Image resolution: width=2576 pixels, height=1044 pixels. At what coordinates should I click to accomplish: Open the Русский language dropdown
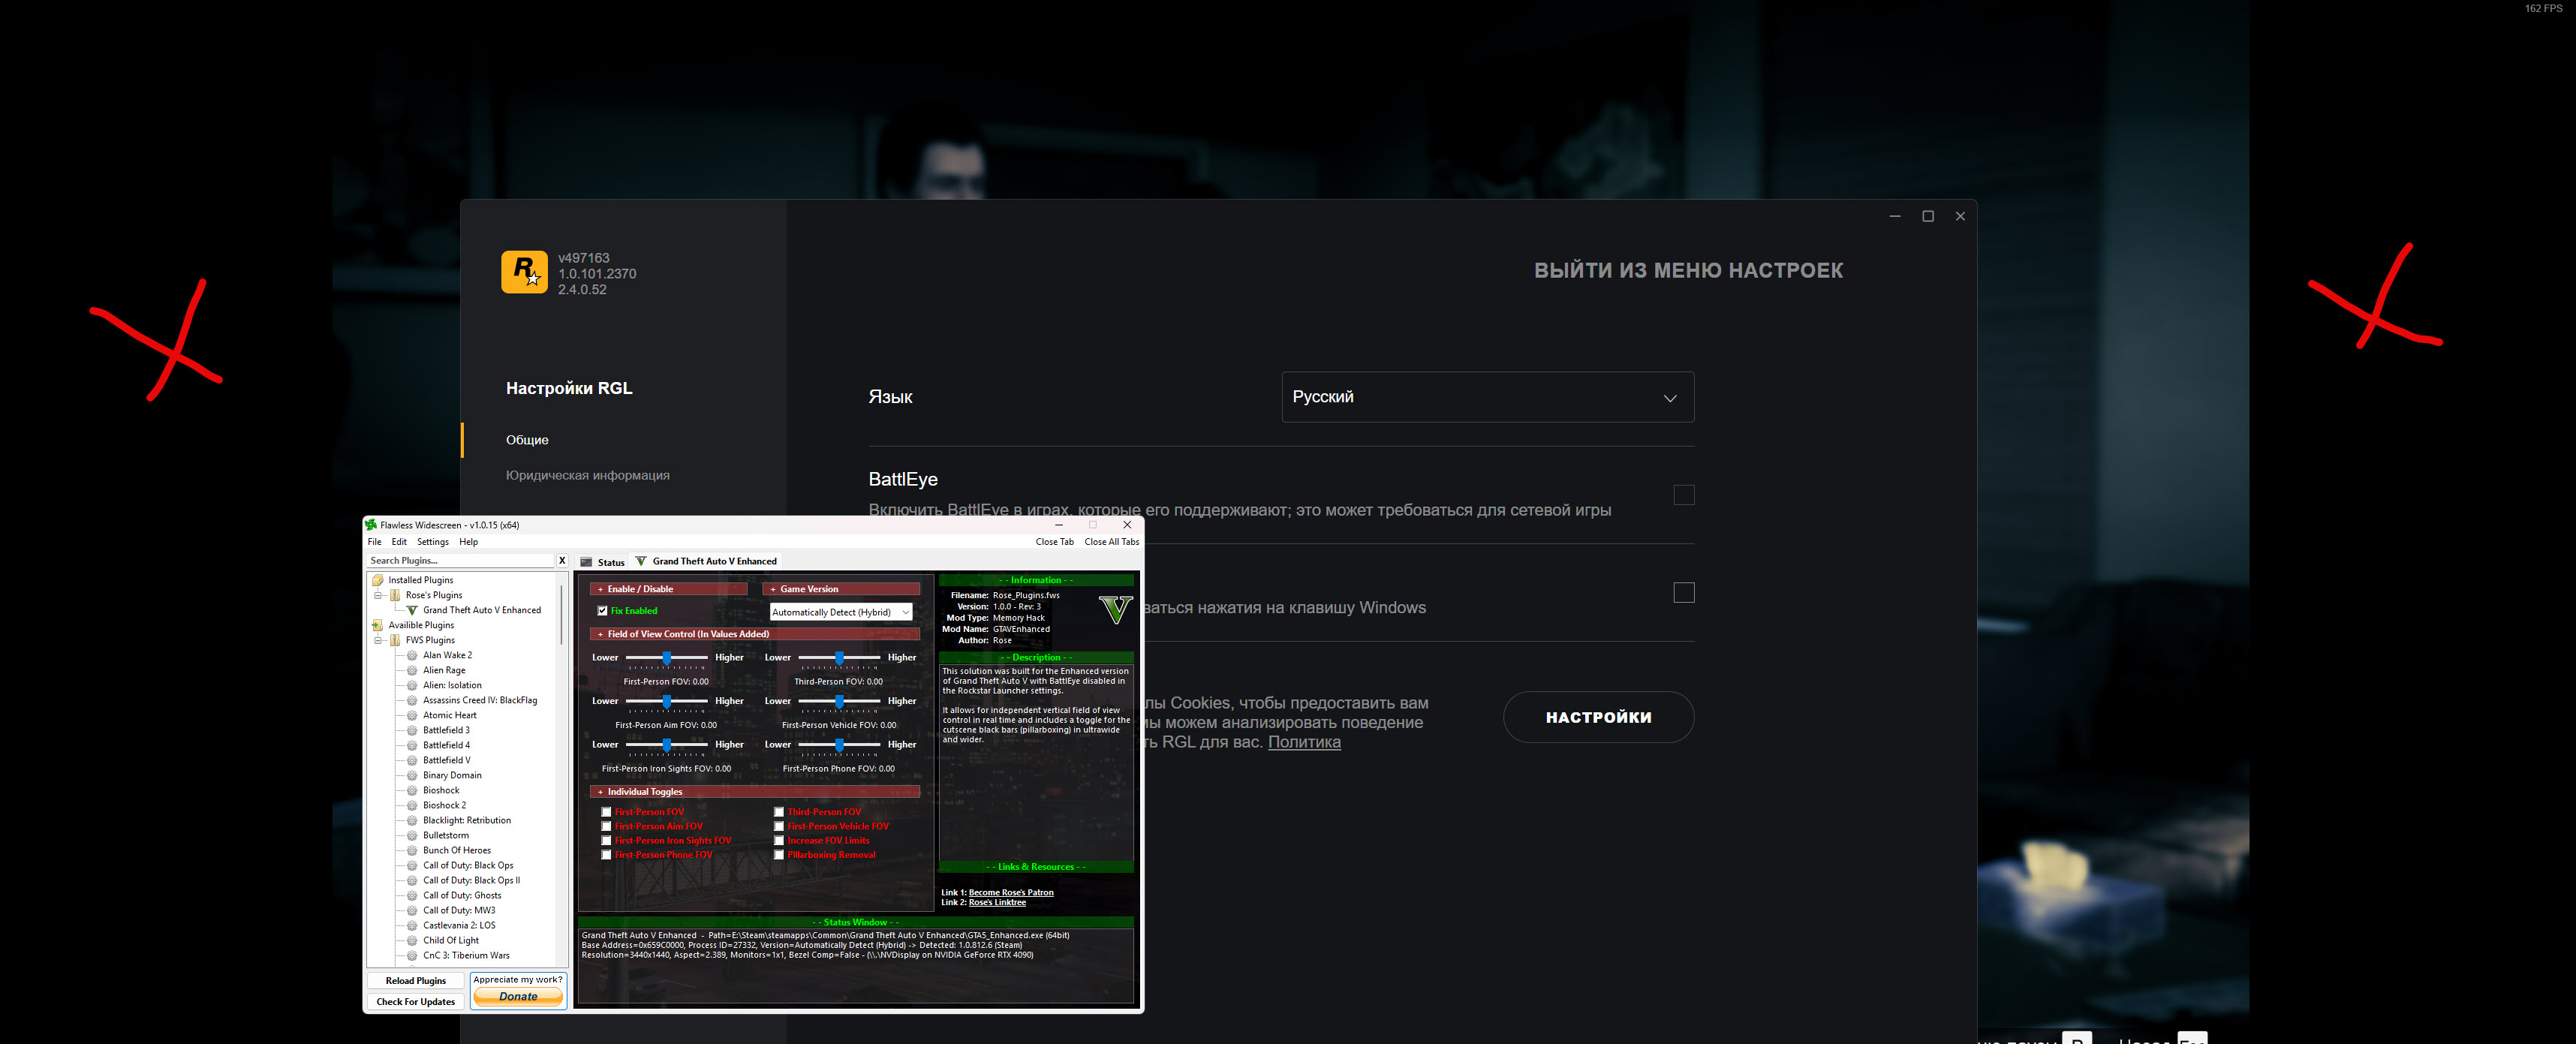pyautogui.click(x=1487, y=397)
